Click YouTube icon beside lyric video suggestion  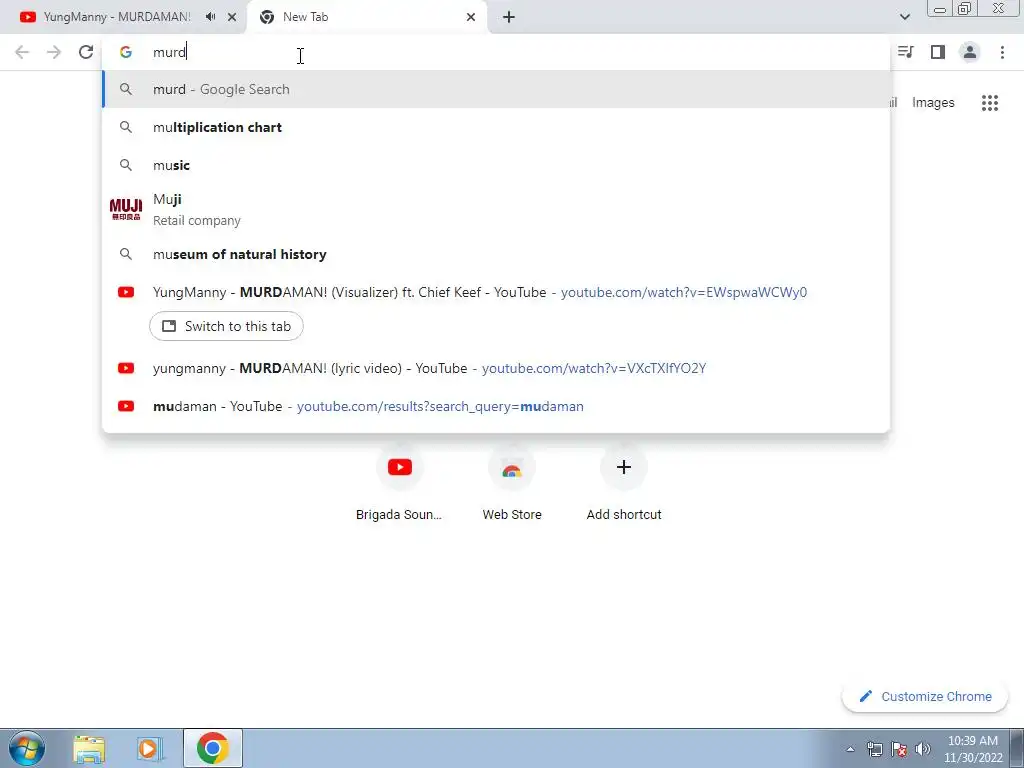tap(126, 368)
